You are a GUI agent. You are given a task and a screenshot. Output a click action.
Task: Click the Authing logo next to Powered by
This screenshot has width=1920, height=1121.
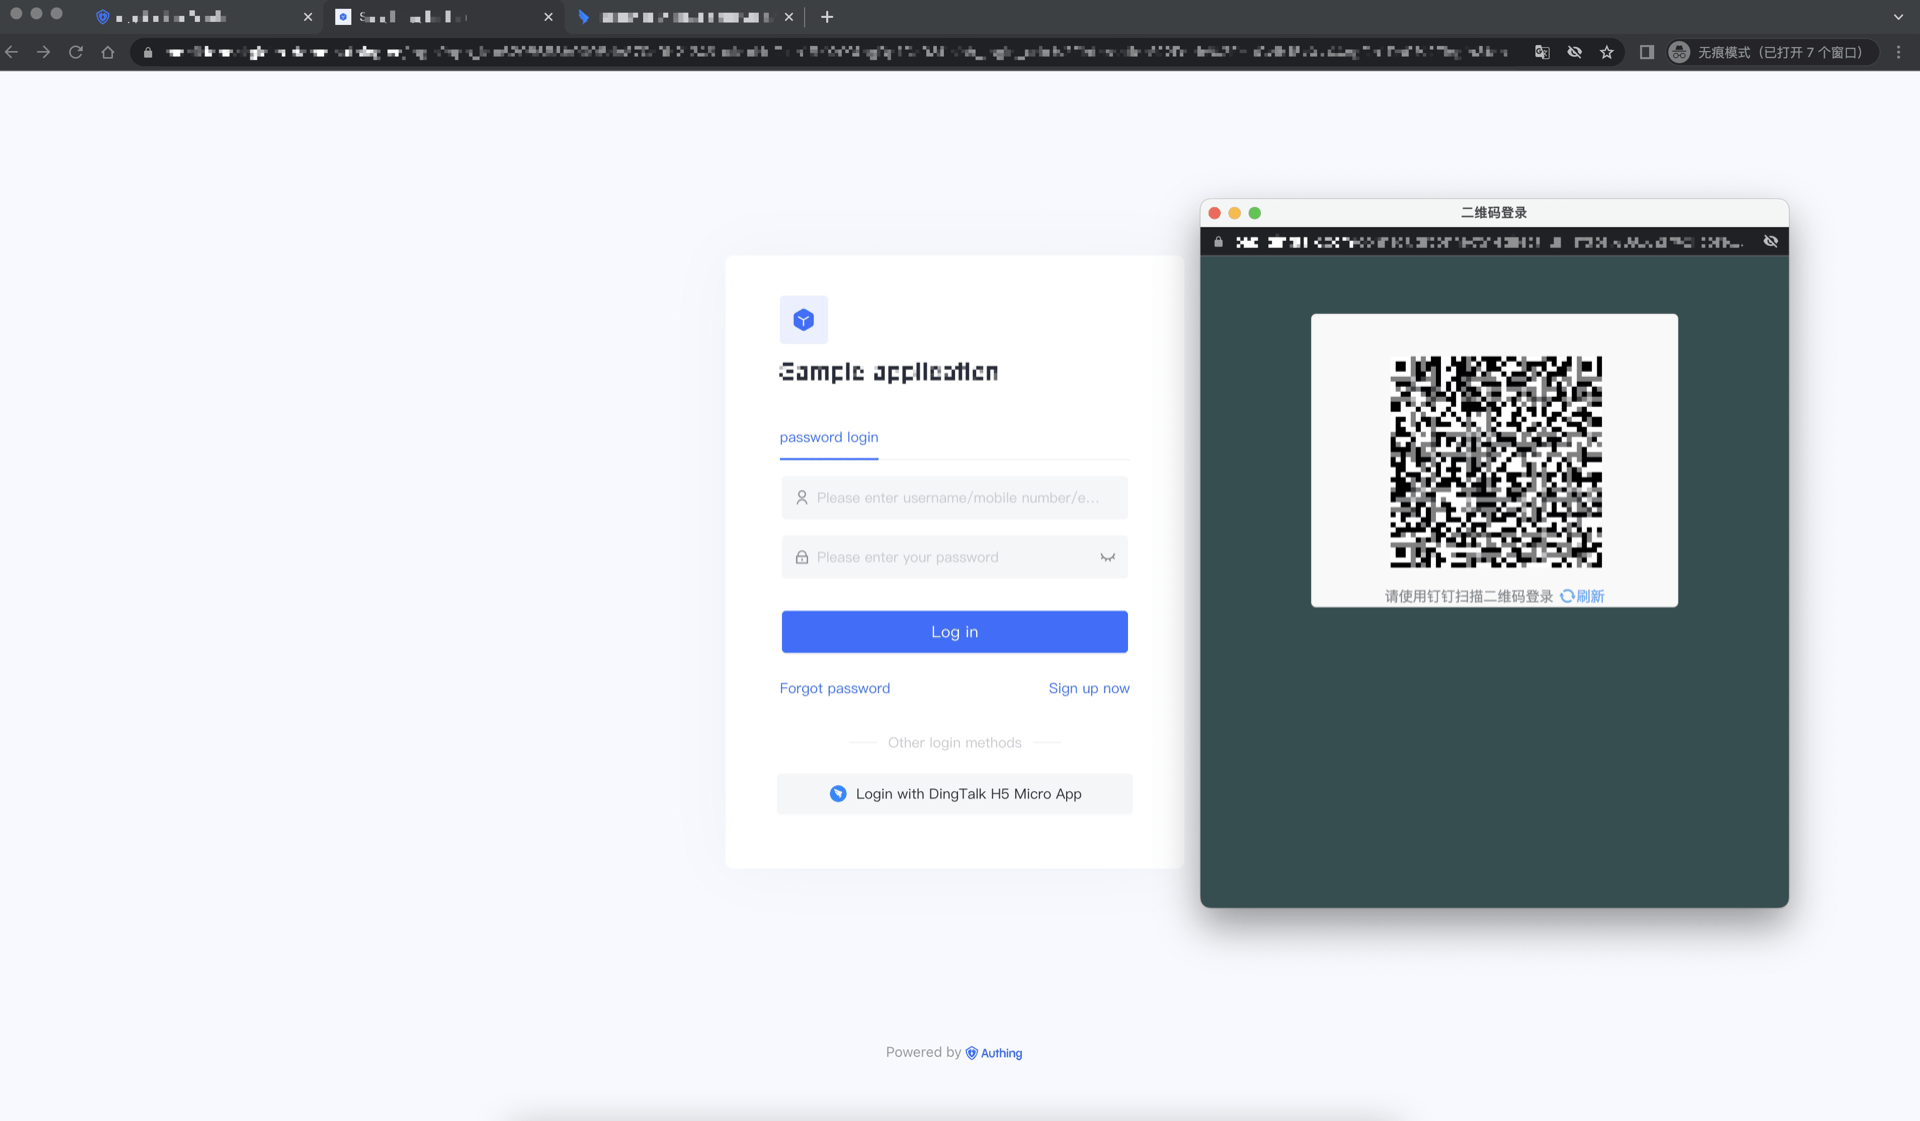(x=970, y=1052)
